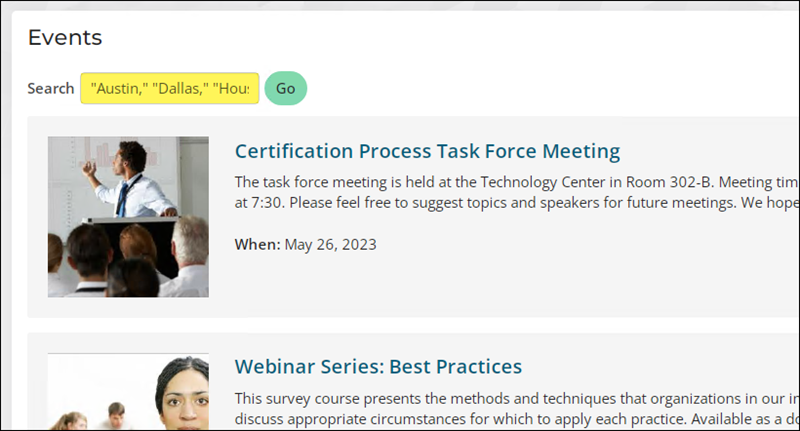The width and height of the screenshot is (800, 431).
Task: Click the Search label beside the field
Action: (51, 88)
